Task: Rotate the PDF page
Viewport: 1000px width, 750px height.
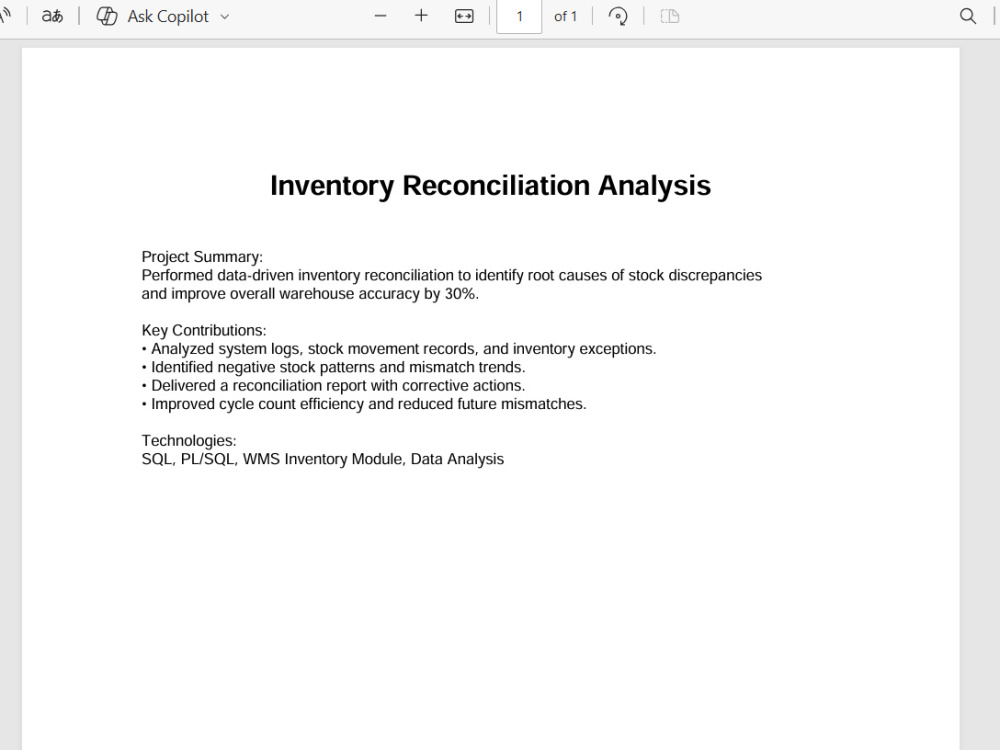Action: (618, 16)
